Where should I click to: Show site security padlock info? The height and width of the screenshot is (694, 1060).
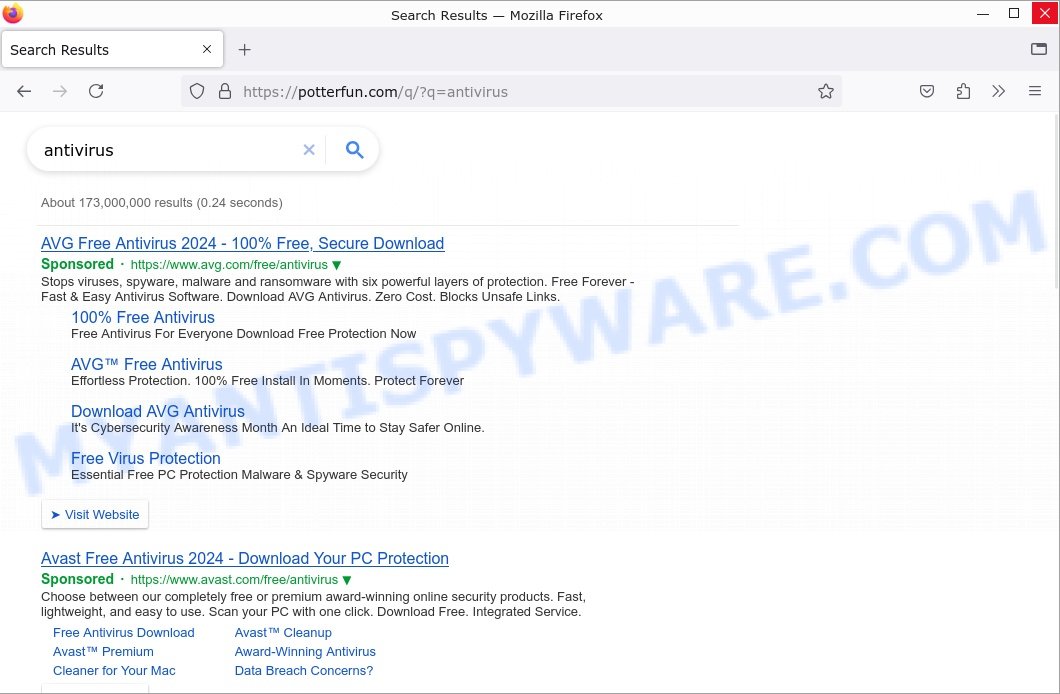(x=224, y=91)
